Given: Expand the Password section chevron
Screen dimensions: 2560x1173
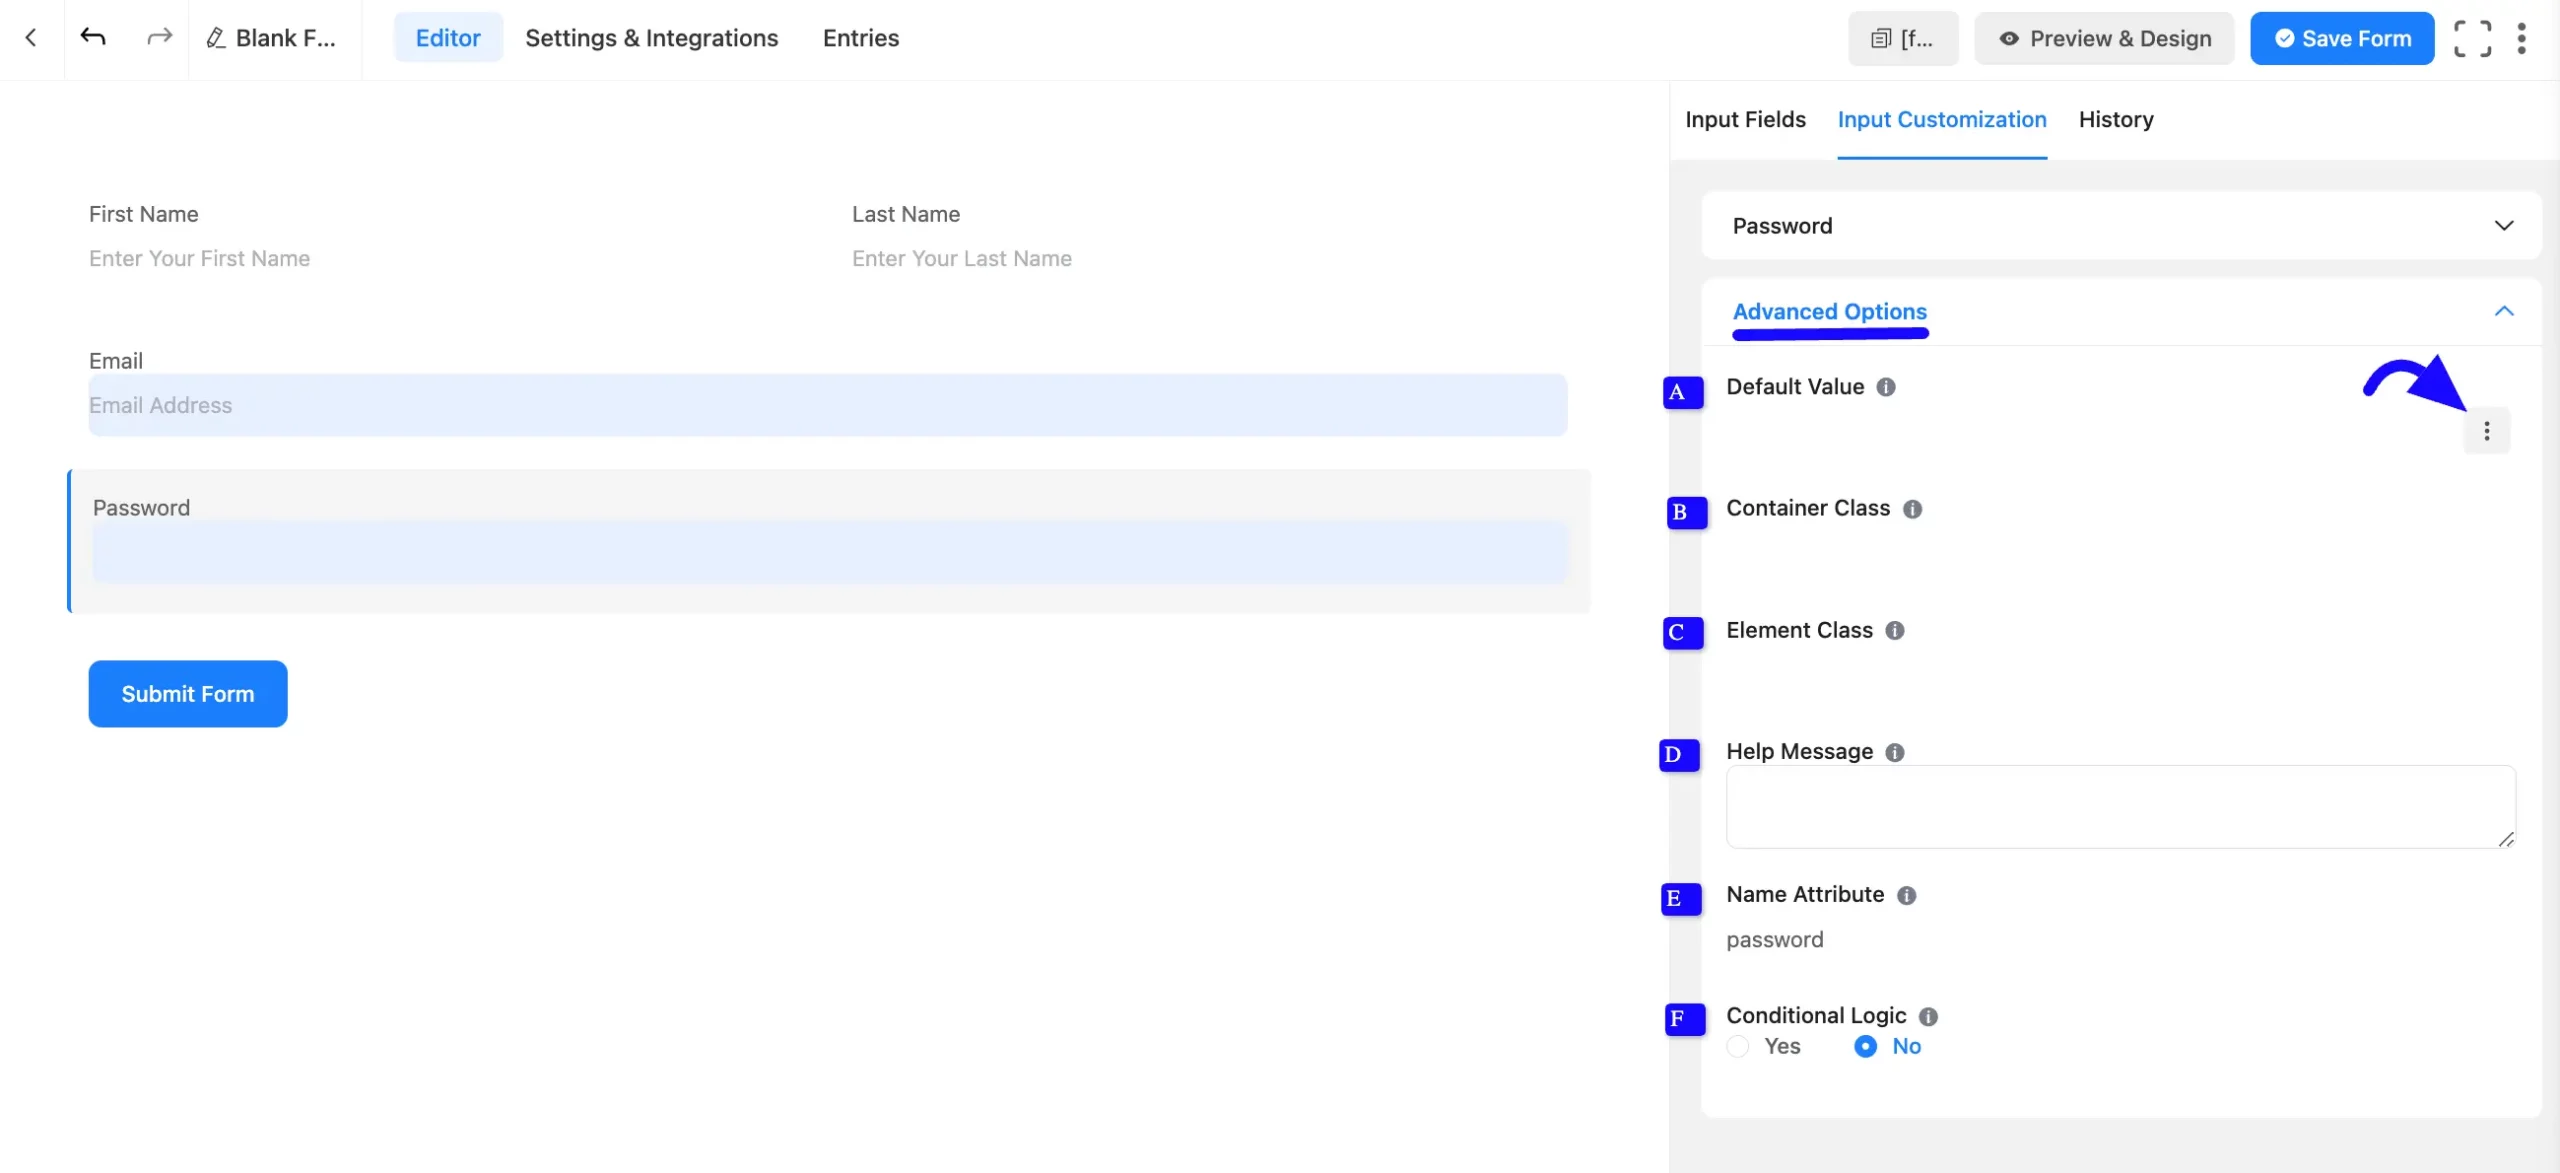Looking at the screenshot, I should tap(2503, 225).
